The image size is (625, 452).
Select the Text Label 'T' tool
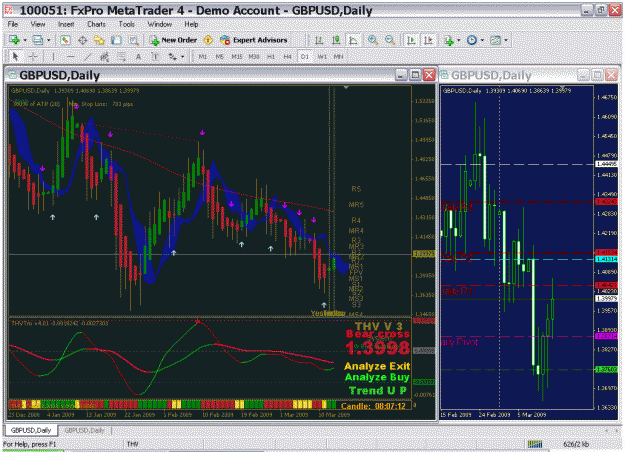coord(155,57)
